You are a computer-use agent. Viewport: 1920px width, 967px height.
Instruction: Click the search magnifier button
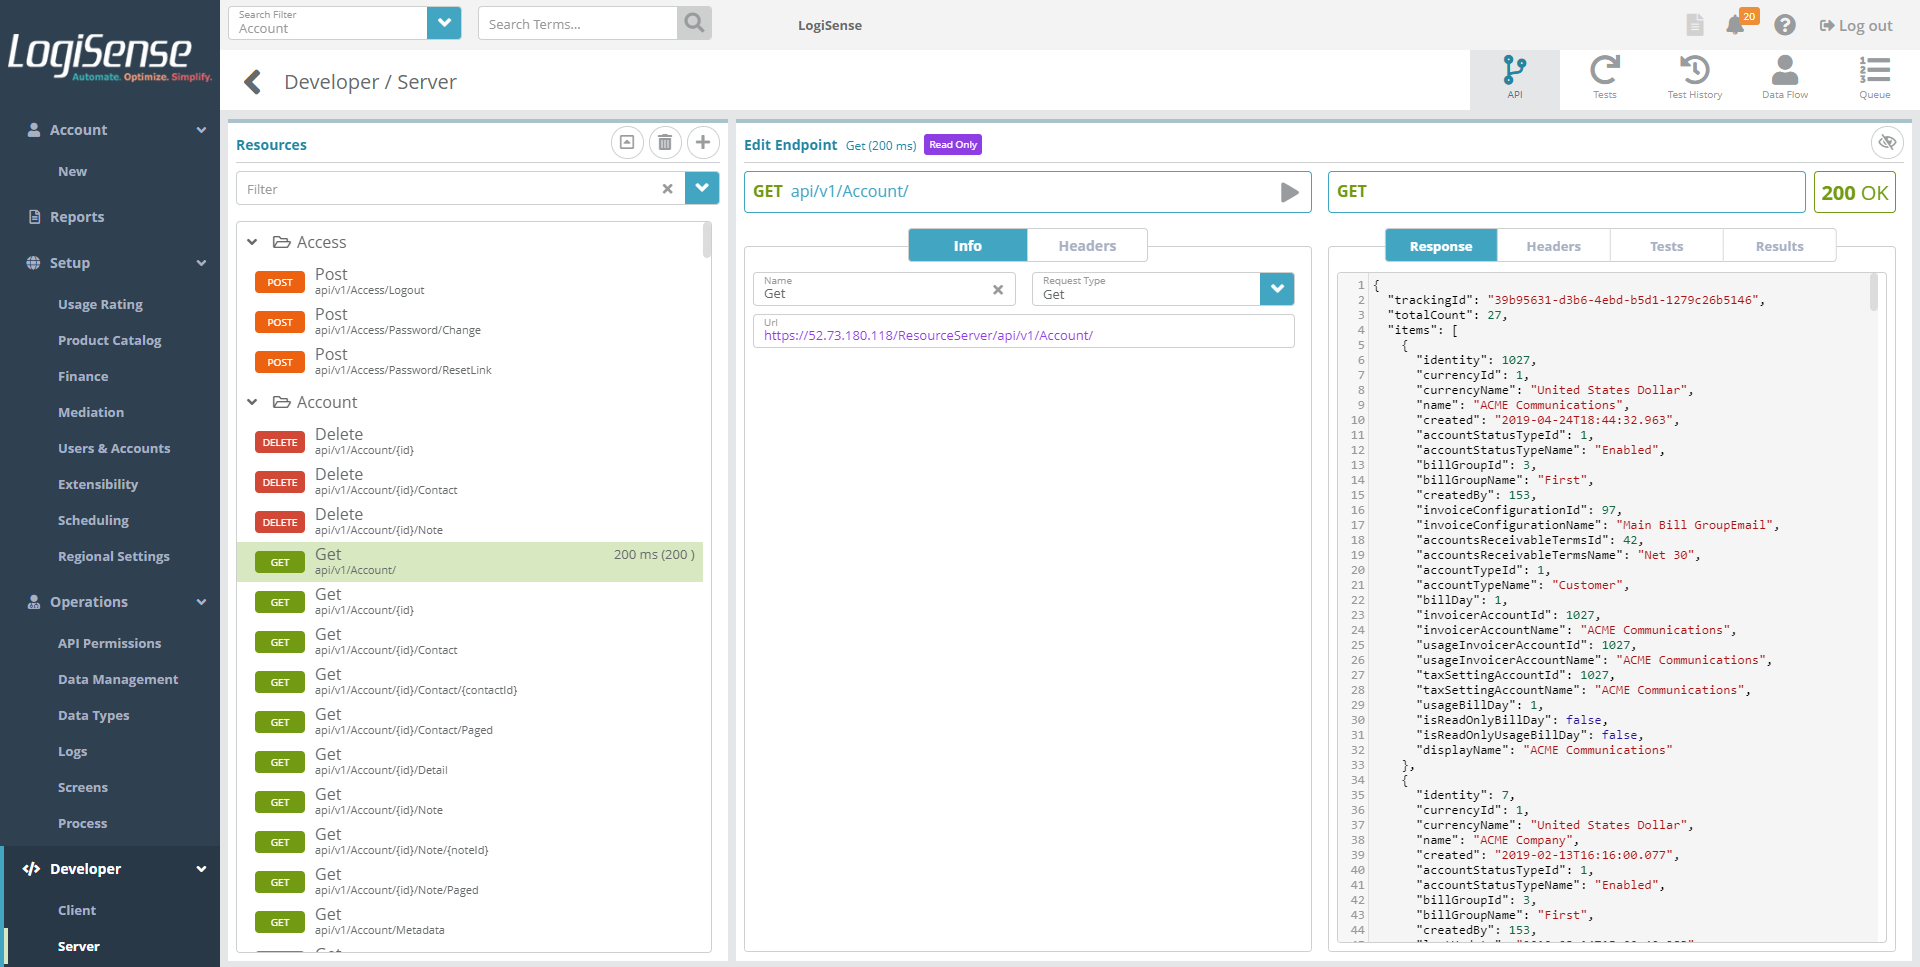tap(694, 23)
